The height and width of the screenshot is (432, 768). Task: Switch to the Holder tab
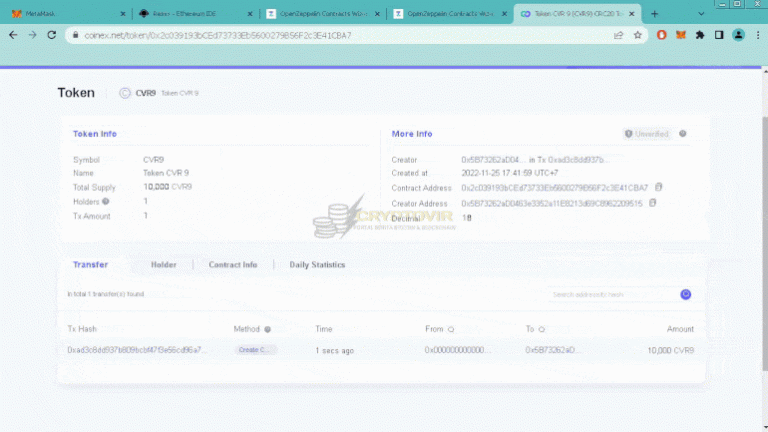163,265
